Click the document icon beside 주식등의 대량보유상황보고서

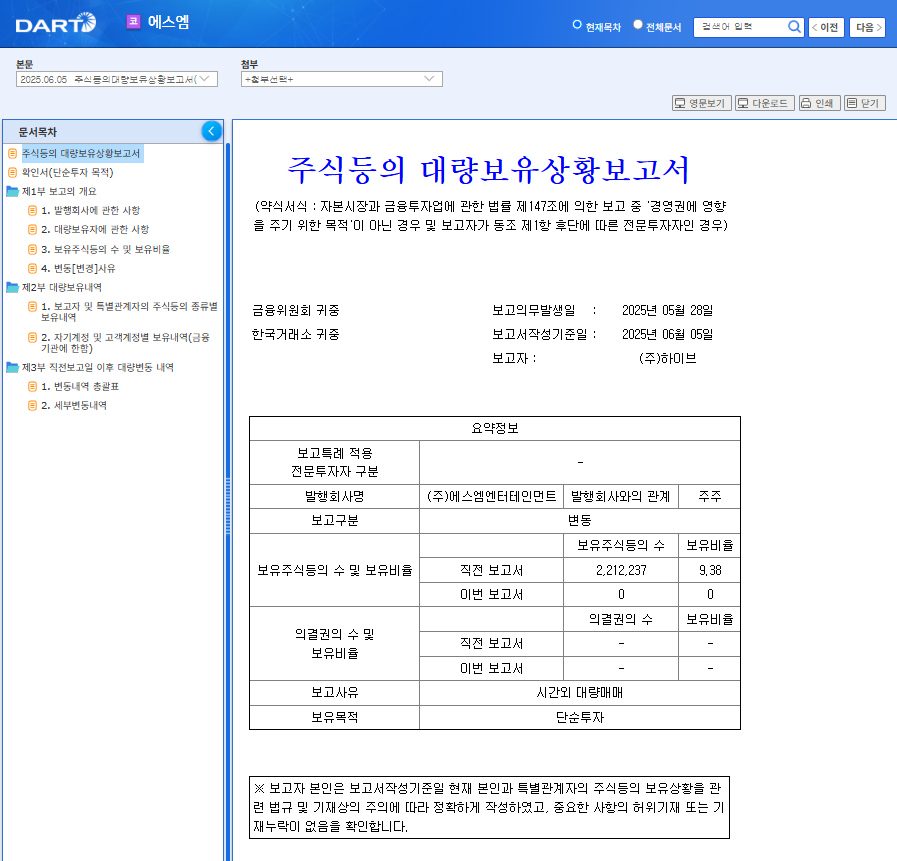tap(13, 153)
